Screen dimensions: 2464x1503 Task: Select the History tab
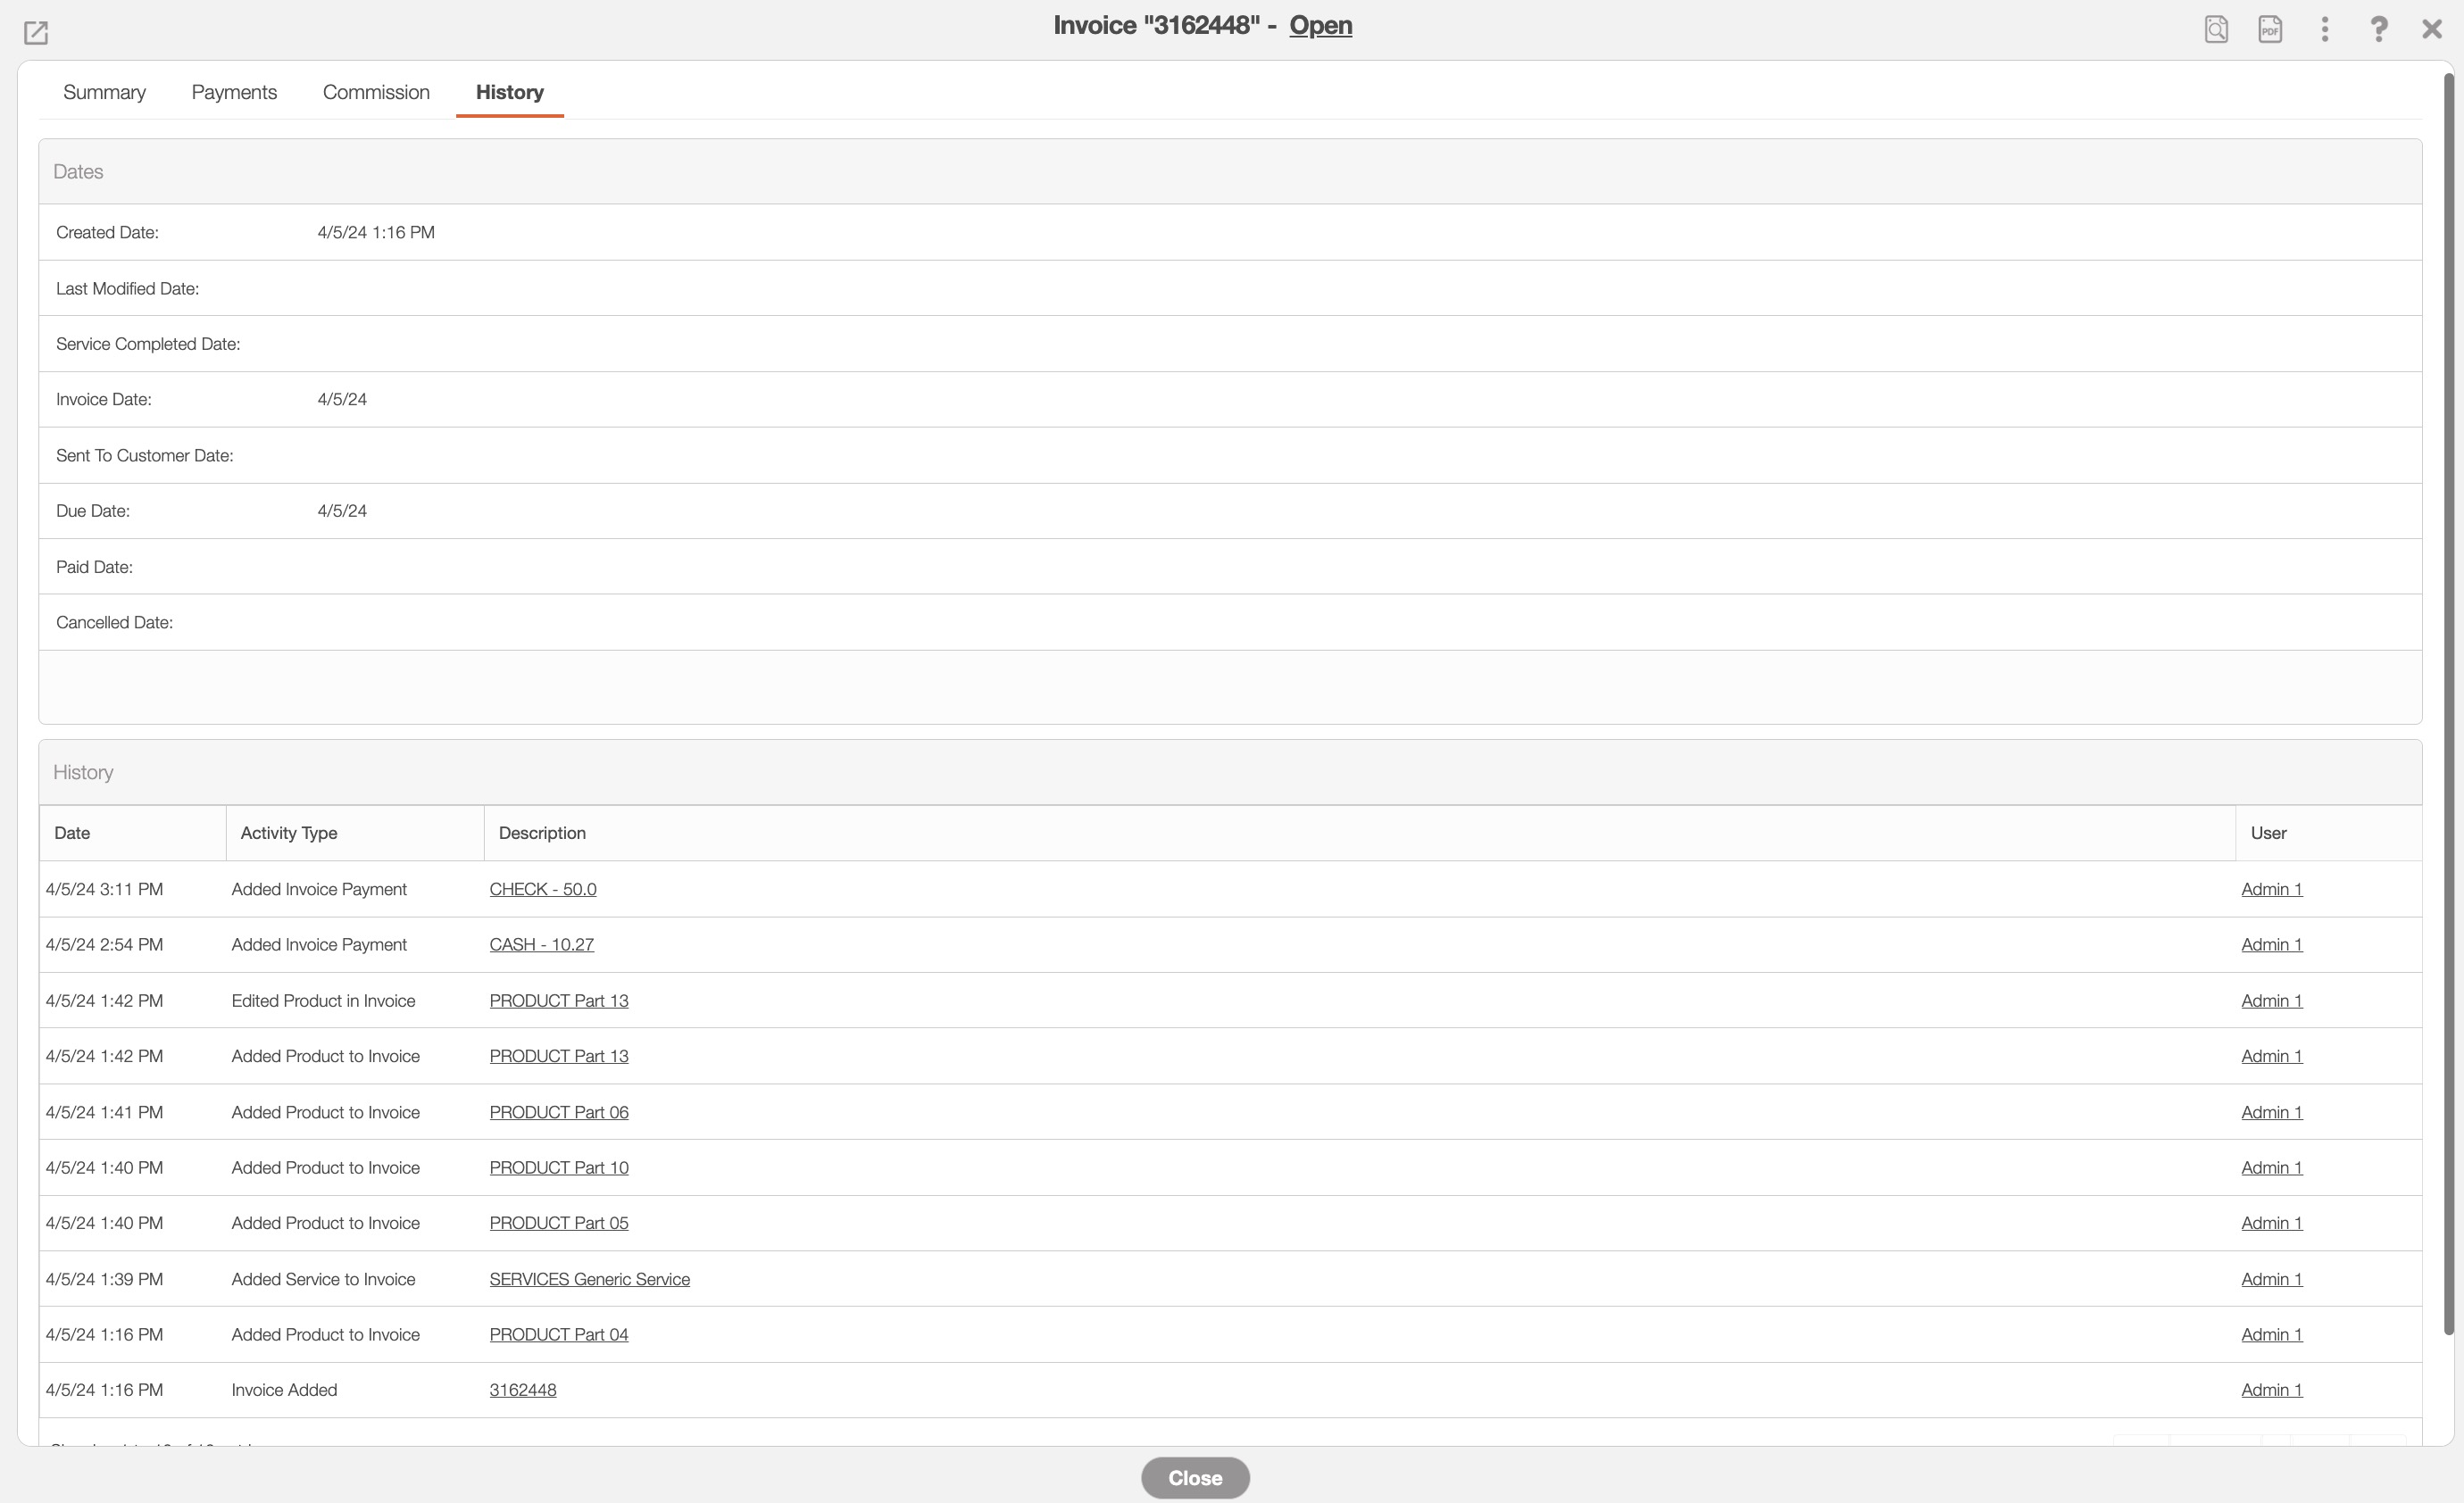tap(509, 92)
